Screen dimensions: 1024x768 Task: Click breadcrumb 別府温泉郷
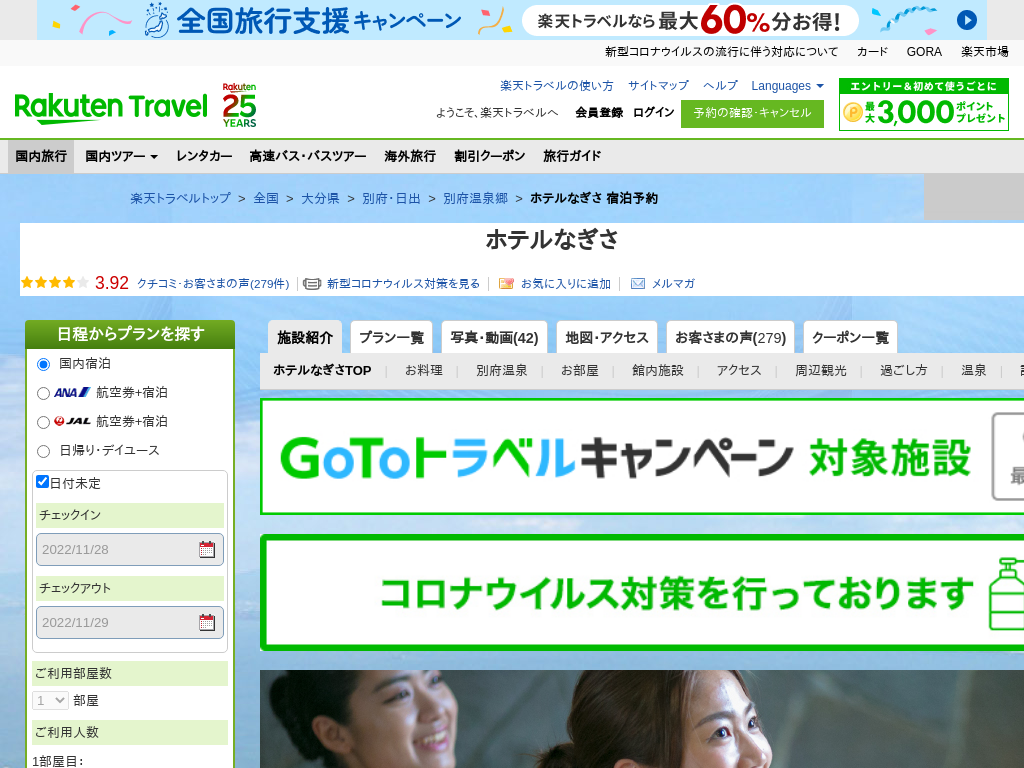[475, 198]
